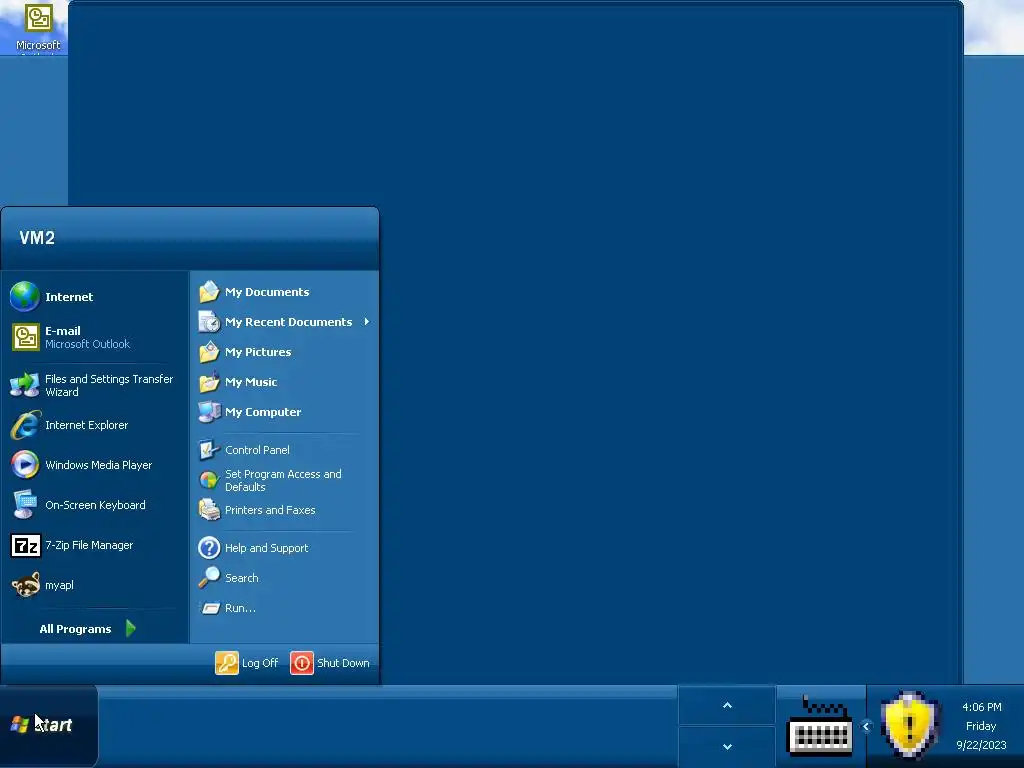1024x768 pixels.
Task: Click the All Programs label
Action: [75, 629]
